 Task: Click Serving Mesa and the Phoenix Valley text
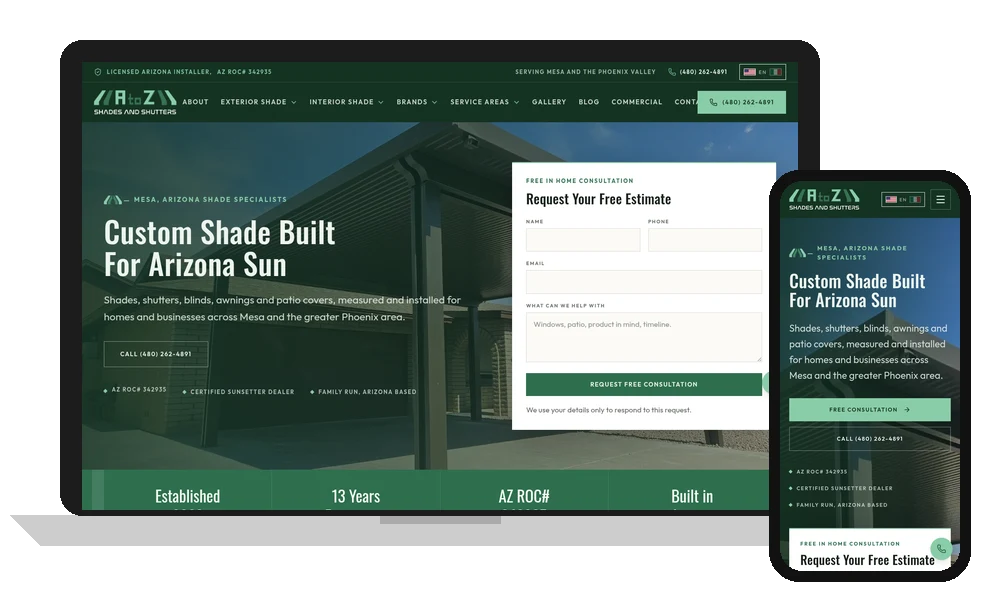[585, 72]
